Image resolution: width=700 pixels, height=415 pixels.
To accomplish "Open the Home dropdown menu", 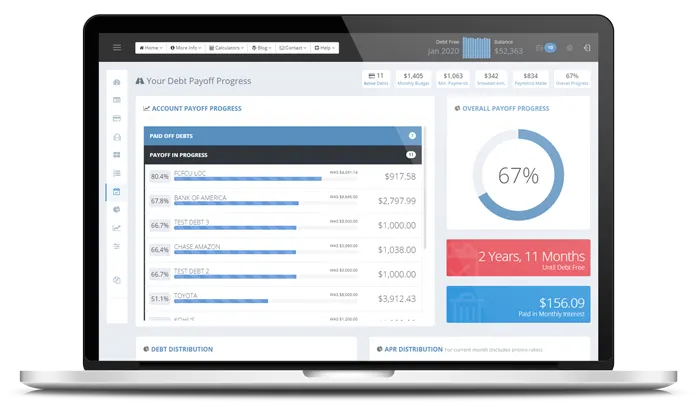I will (x=150, y=48).
